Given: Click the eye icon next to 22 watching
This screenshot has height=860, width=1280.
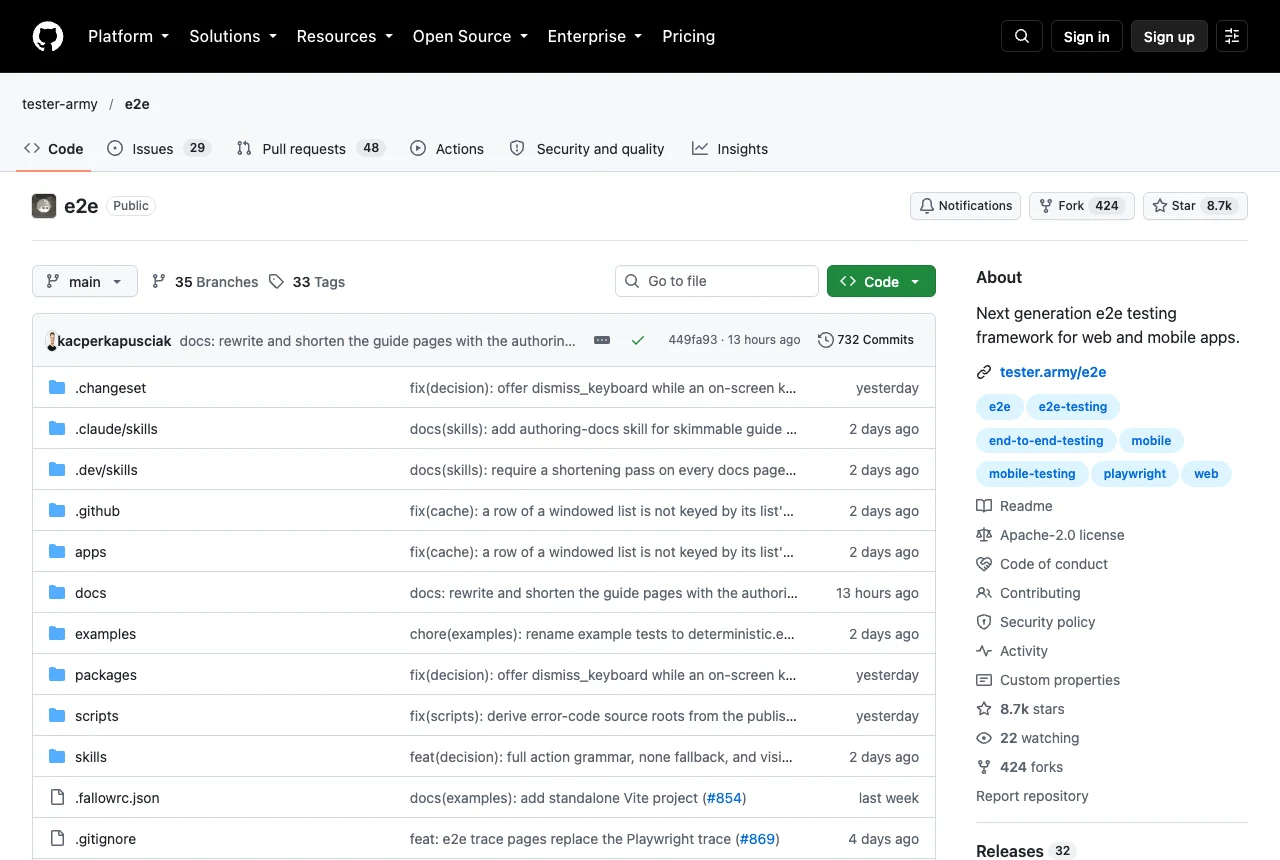Looking at the screenshot, I should click(x=984, y=738).
